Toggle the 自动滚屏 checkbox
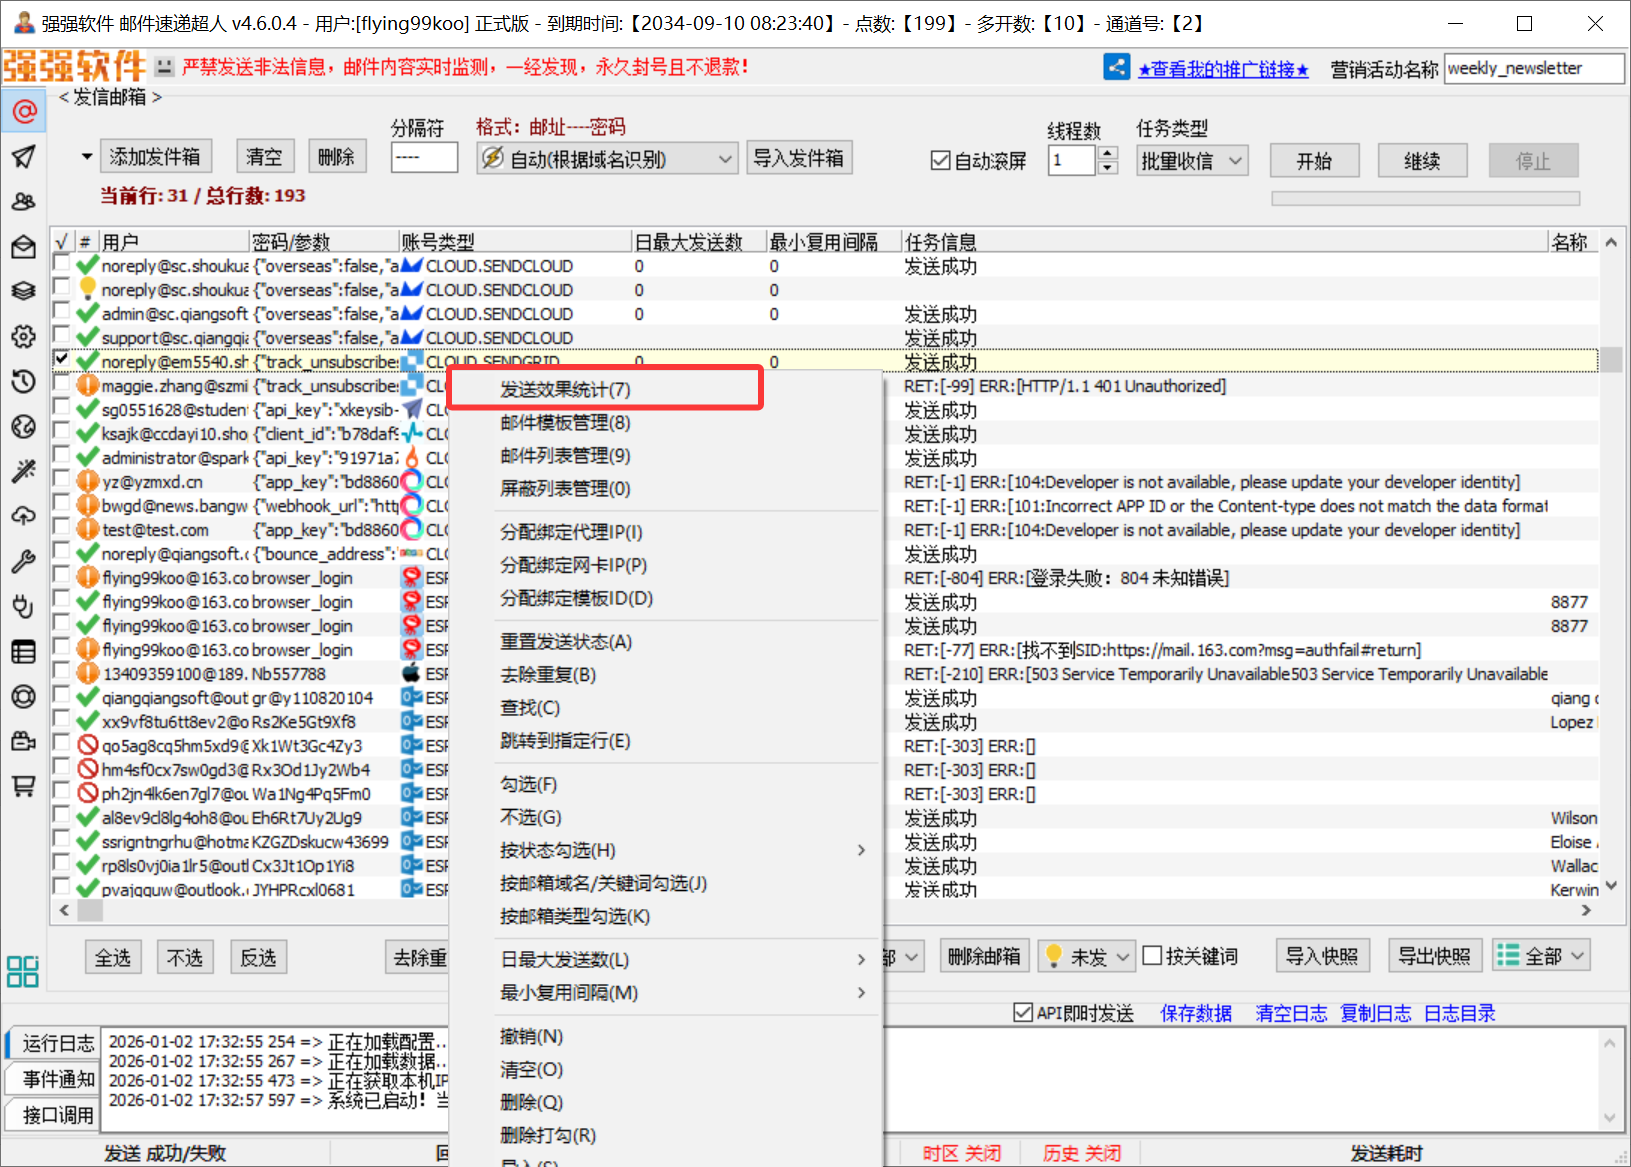This screenshot has height=1167, width=1631. click(x=940, y=161)
